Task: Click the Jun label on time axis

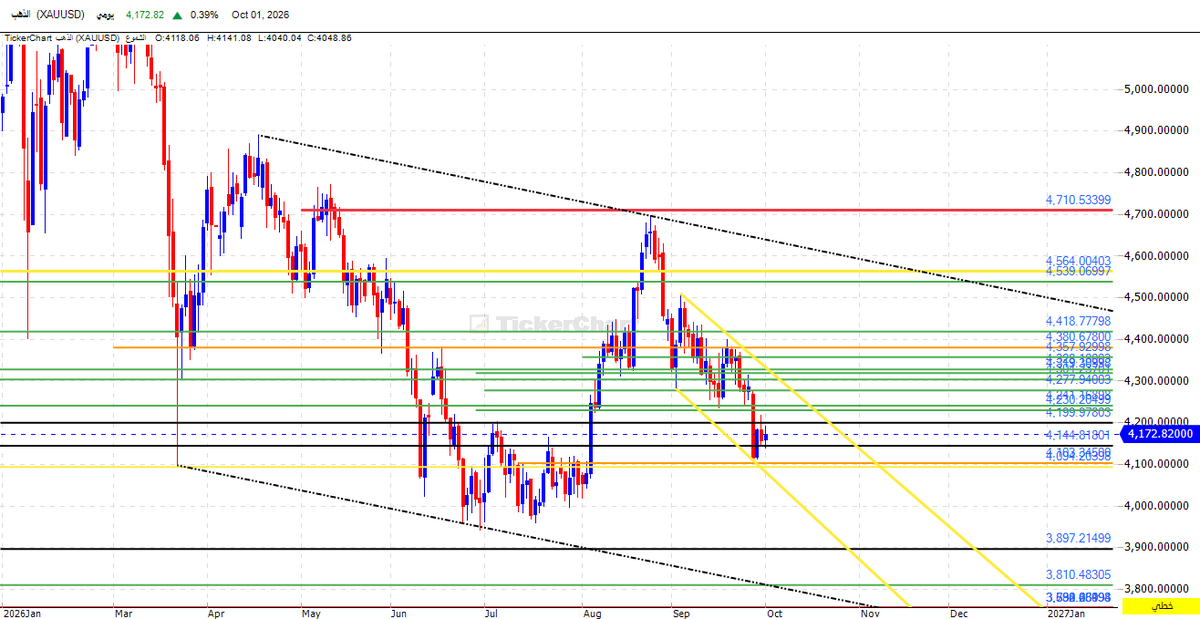Action: point(399,612)
